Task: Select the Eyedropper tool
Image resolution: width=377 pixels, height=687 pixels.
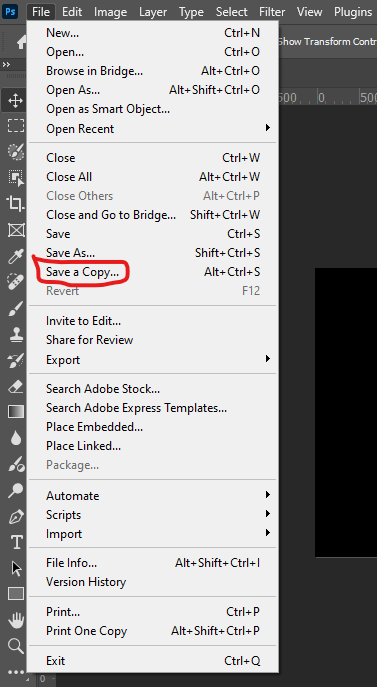Action: coord(16,256)
